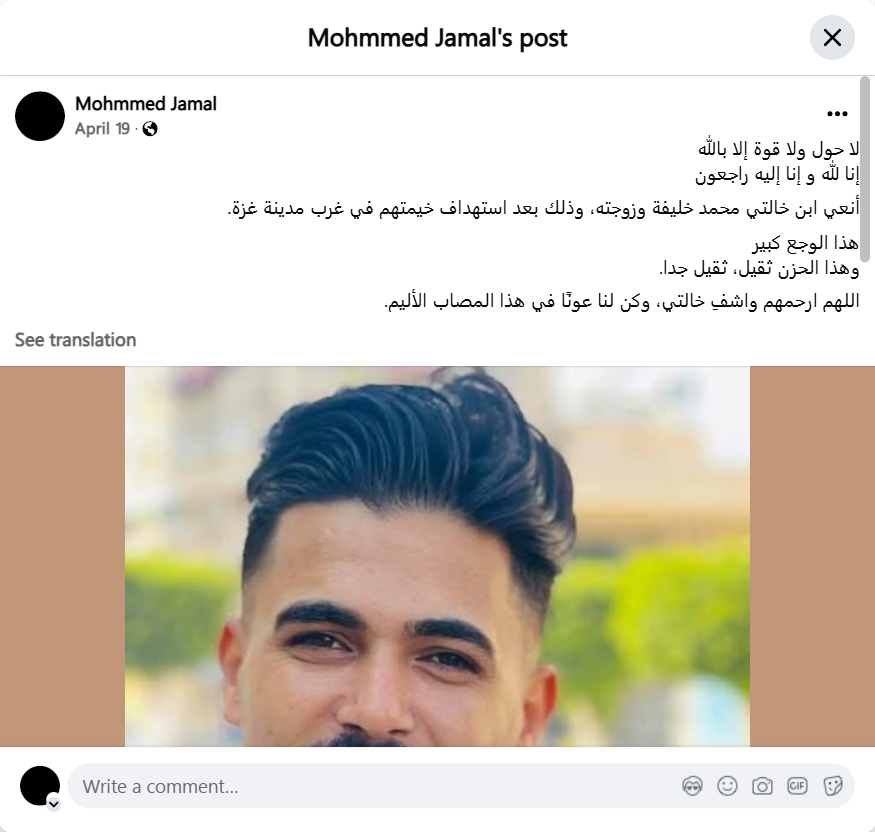The width and height of the screenshot is (875, 832).
Task: Open the emoji picker in comment box
Action: click(727, 786)
